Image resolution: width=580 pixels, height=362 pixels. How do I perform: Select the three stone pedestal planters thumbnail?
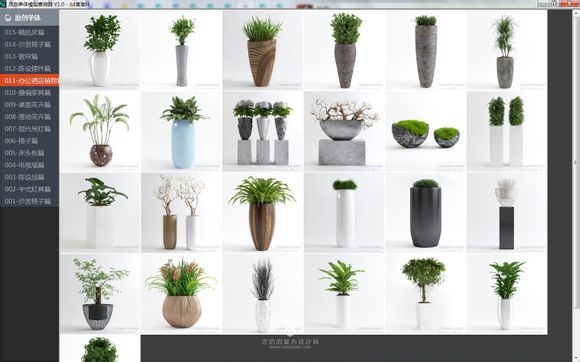point(263,132)
